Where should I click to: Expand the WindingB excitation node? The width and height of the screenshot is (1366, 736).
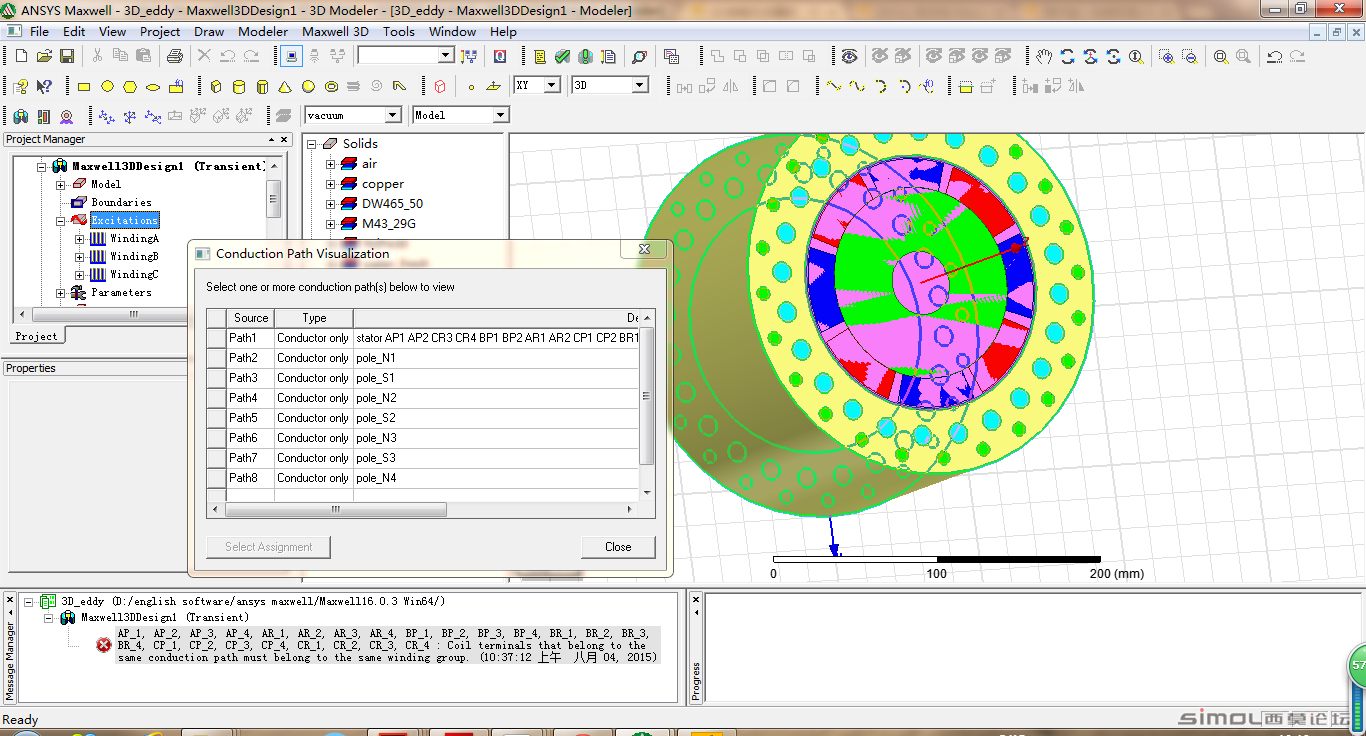[x=80, y=257]
